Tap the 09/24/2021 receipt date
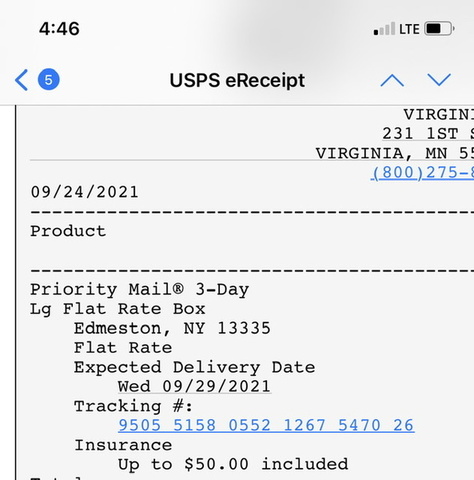Screen dimensions: 474x480 coord(85,192)
